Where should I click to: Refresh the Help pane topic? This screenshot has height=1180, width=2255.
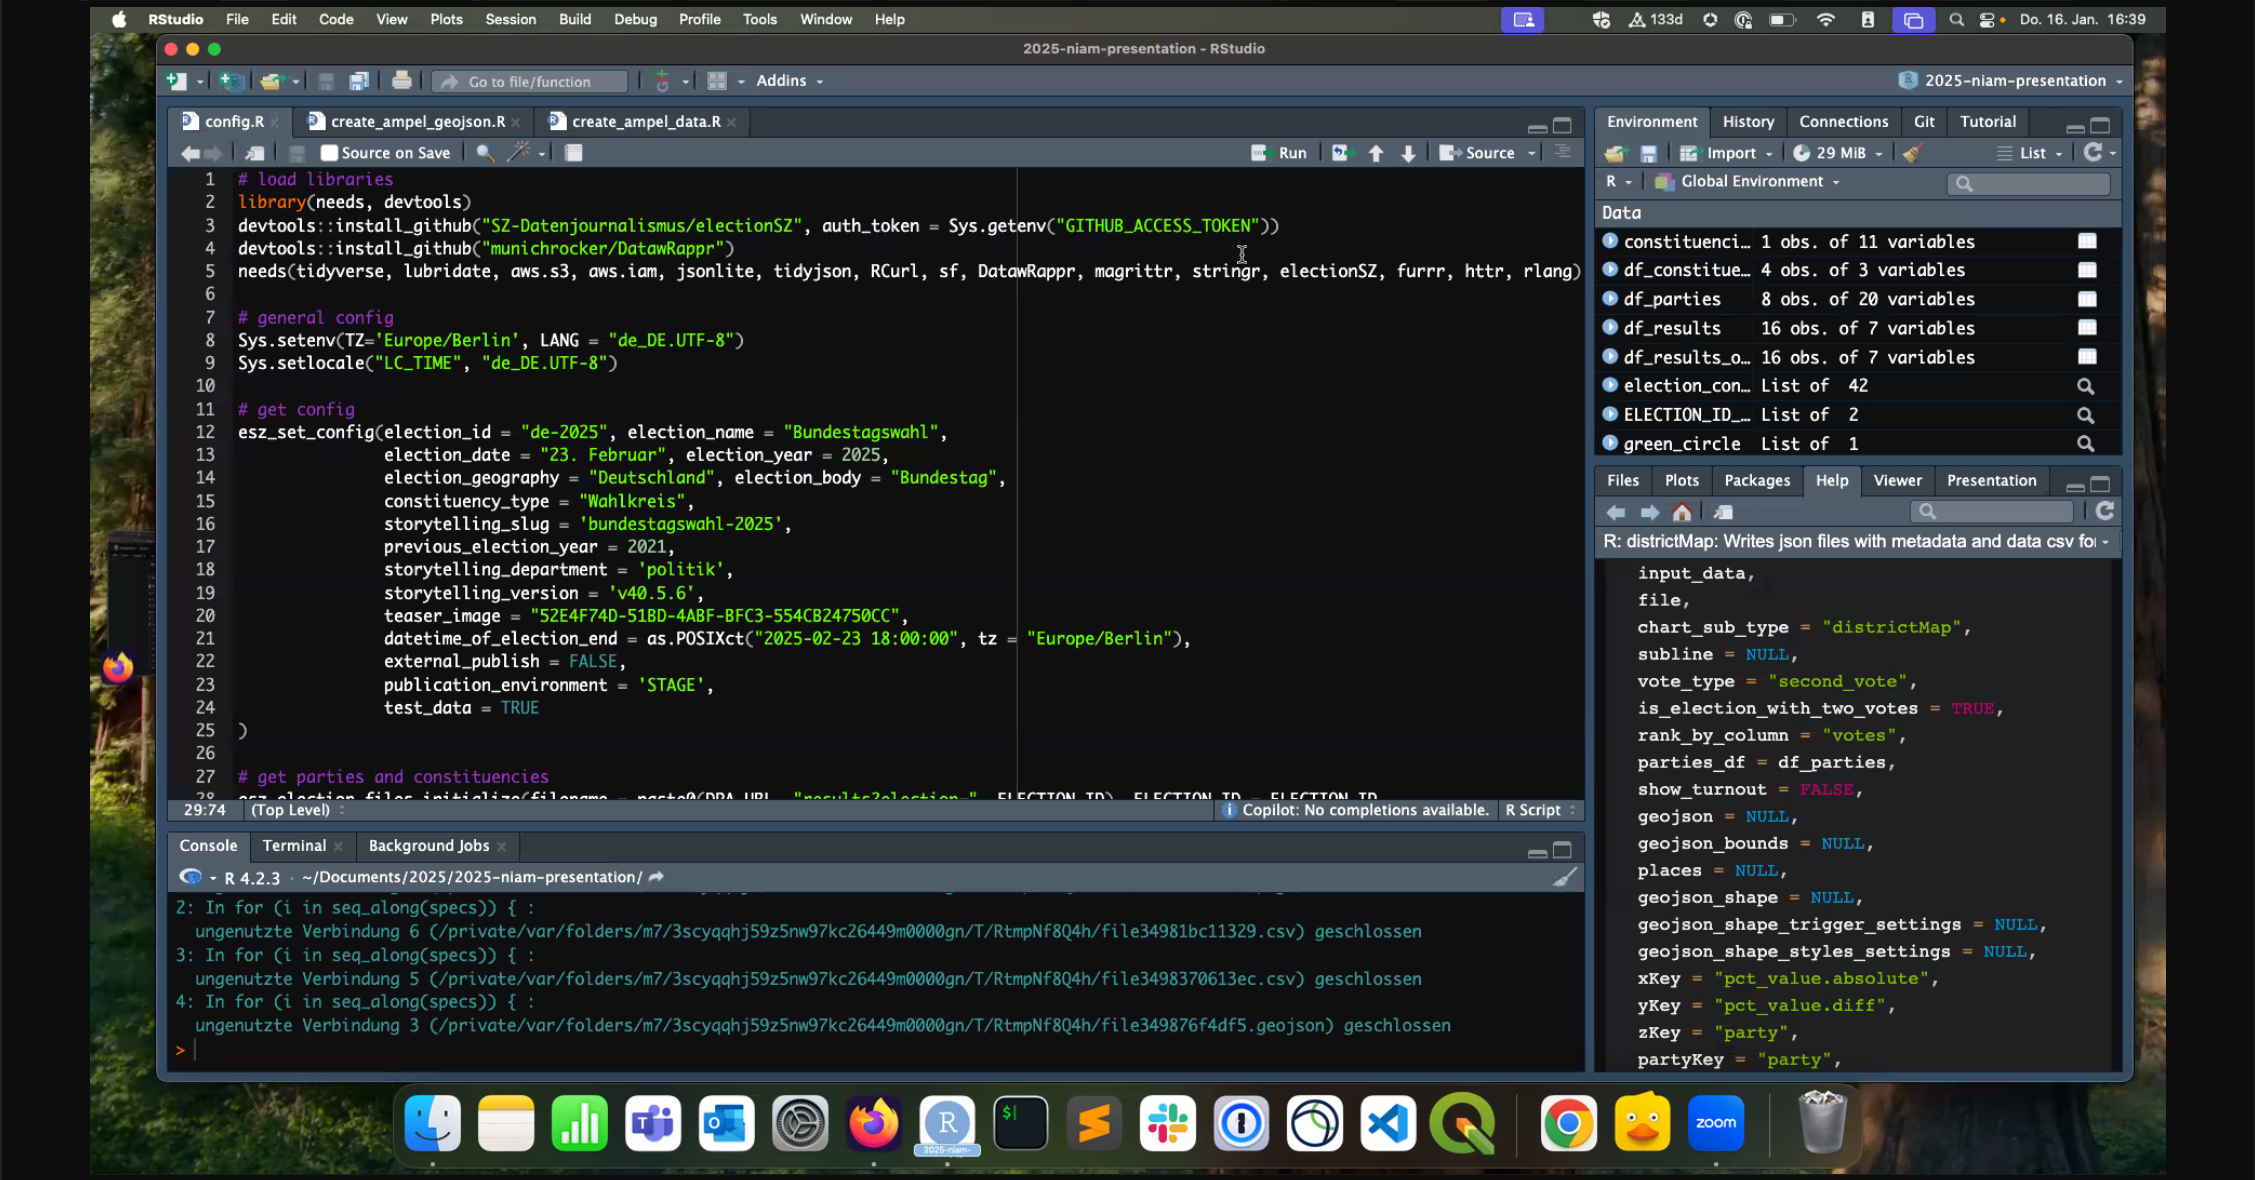coord(2104,512)
